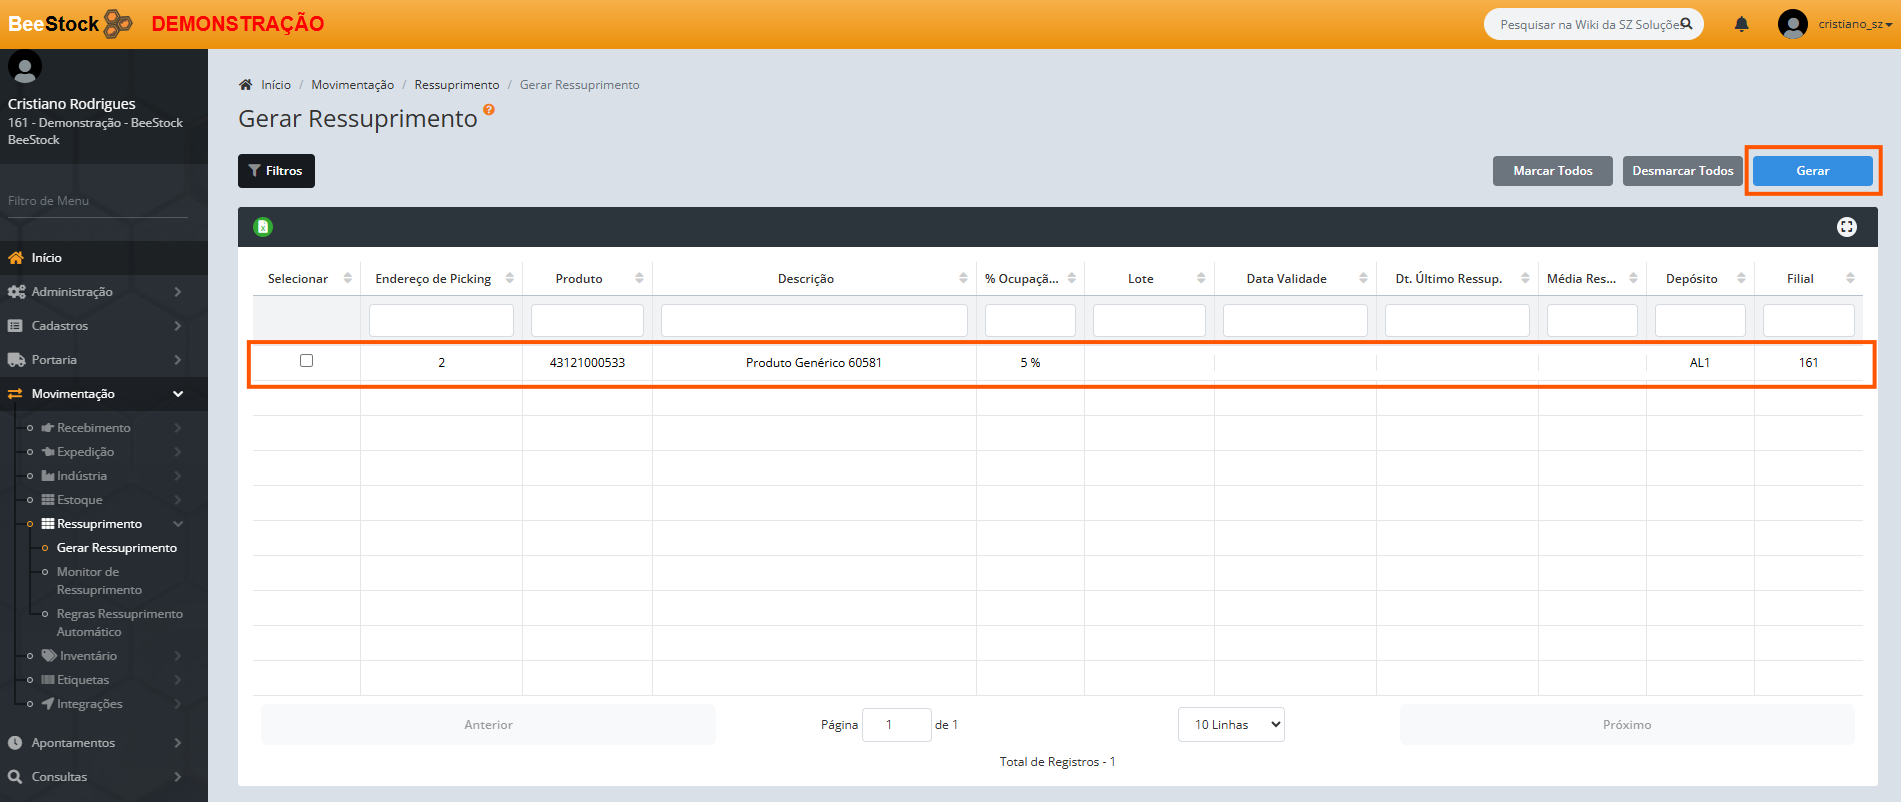Open Monitor de Ressuprimento in sidebar
Image resolution: width=1901 pixels, height=802 pixels.
click(99, 581)
